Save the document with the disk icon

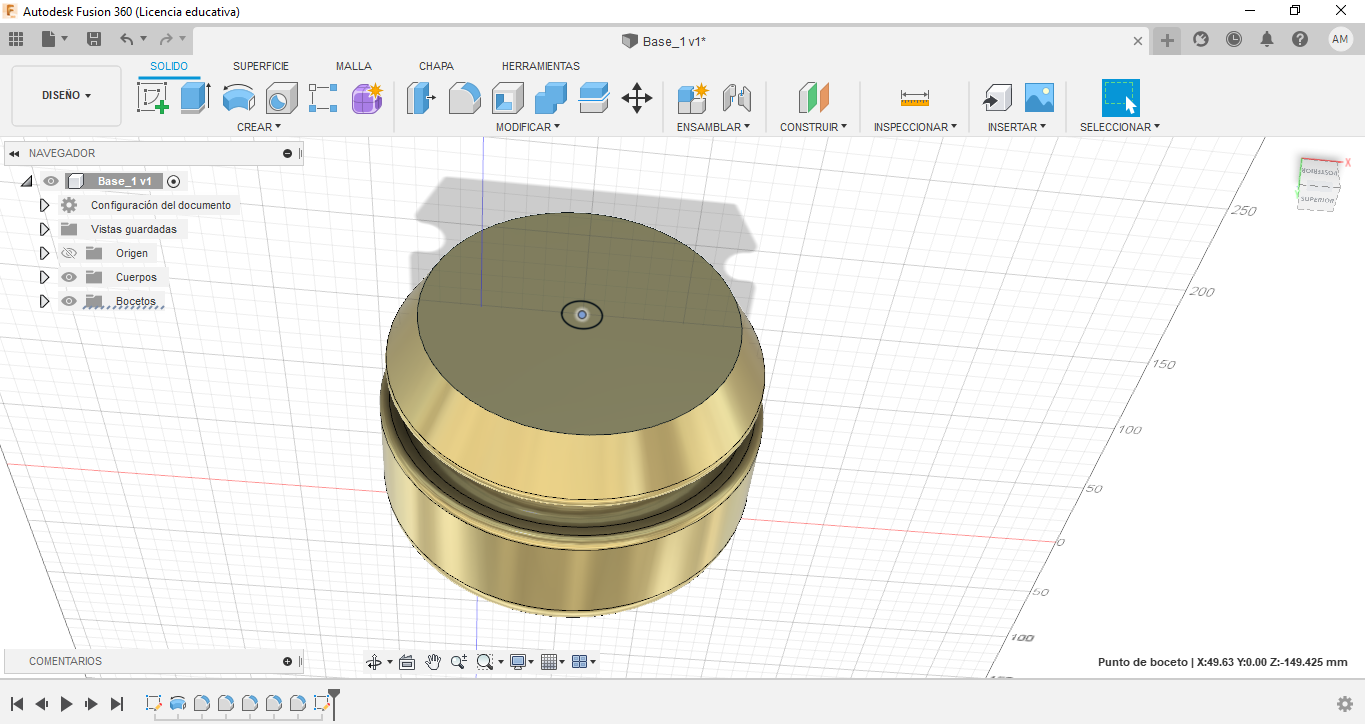[x=94, y=39]
